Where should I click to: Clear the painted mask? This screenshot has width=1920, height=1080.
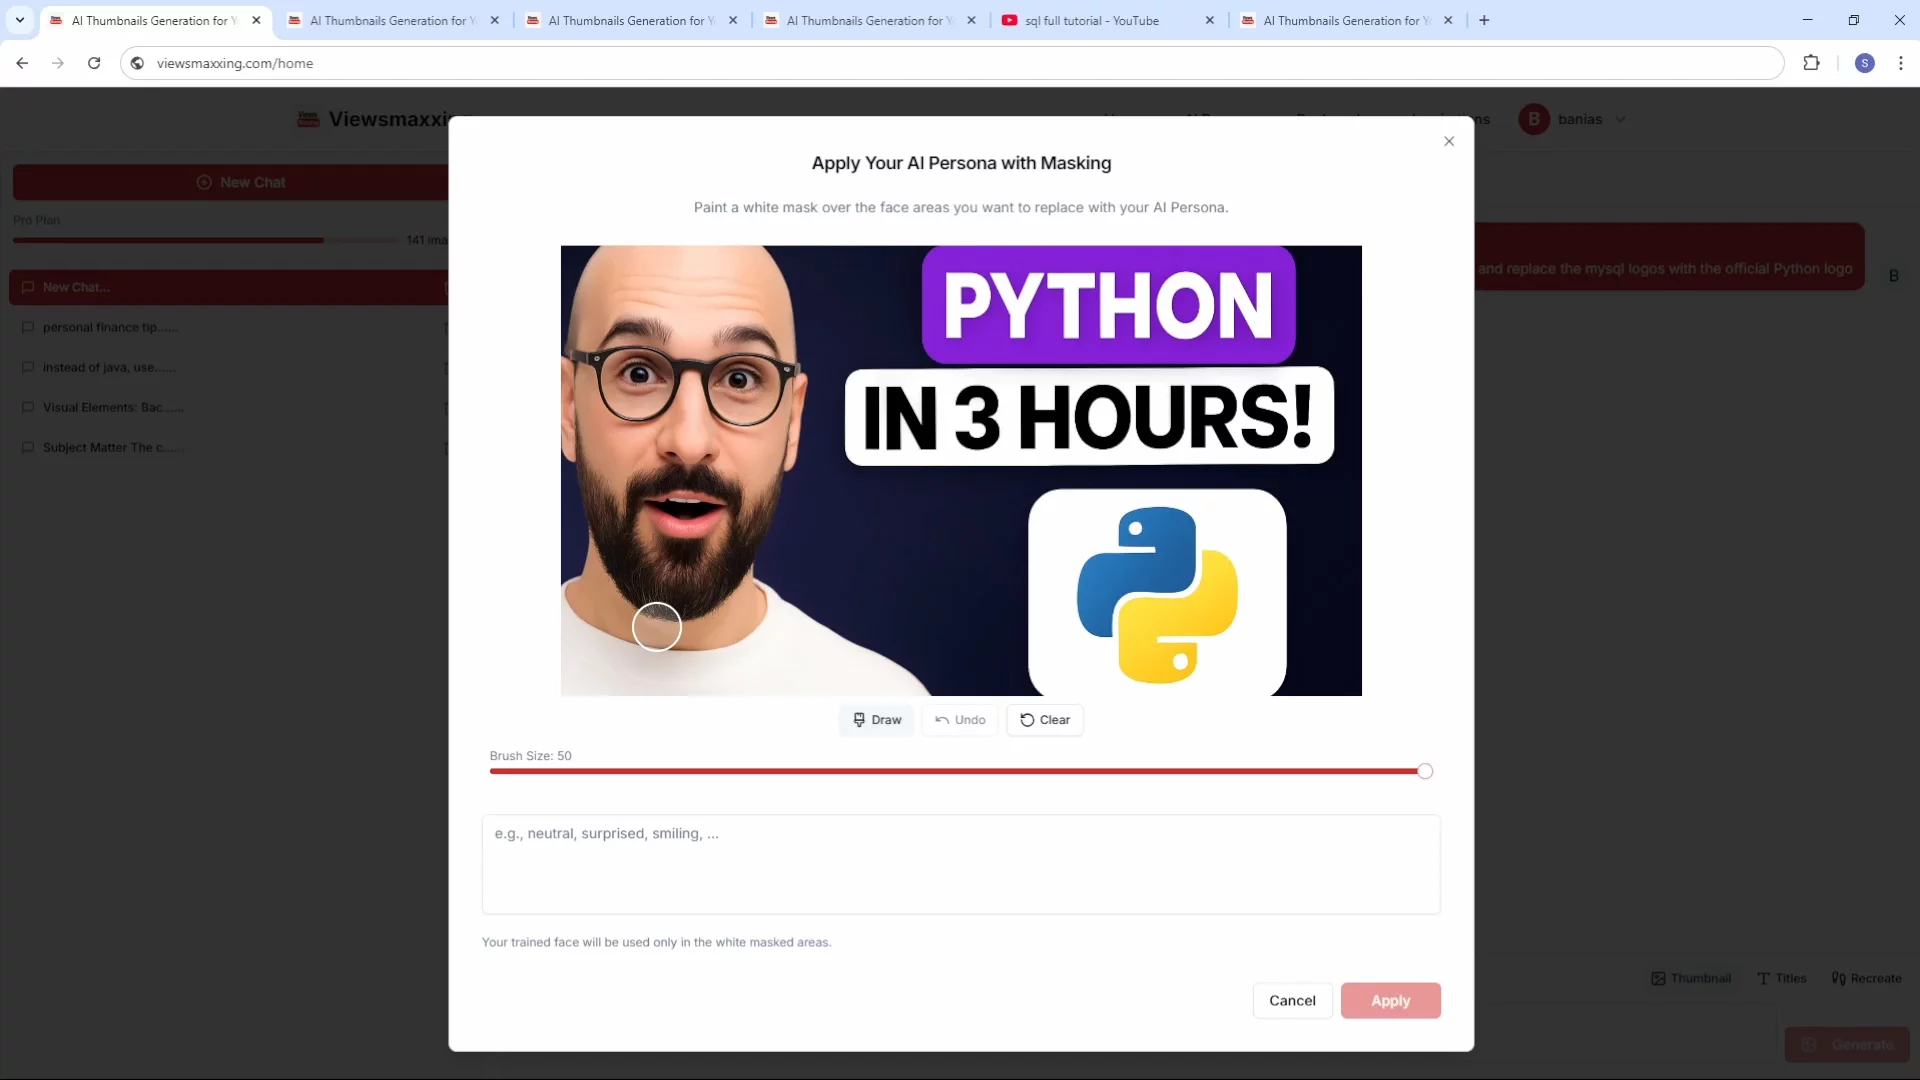[1045, 720]
